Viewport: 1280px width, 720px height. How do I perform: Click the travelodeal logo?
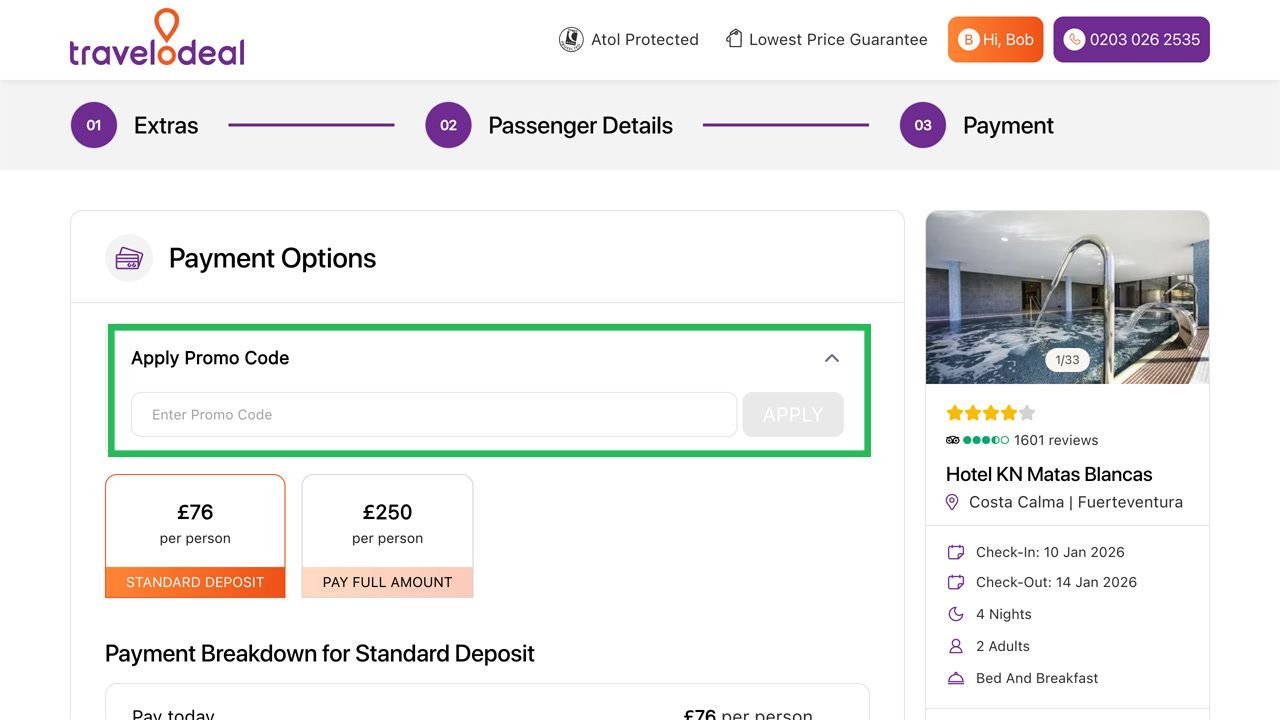coord(156,40)
